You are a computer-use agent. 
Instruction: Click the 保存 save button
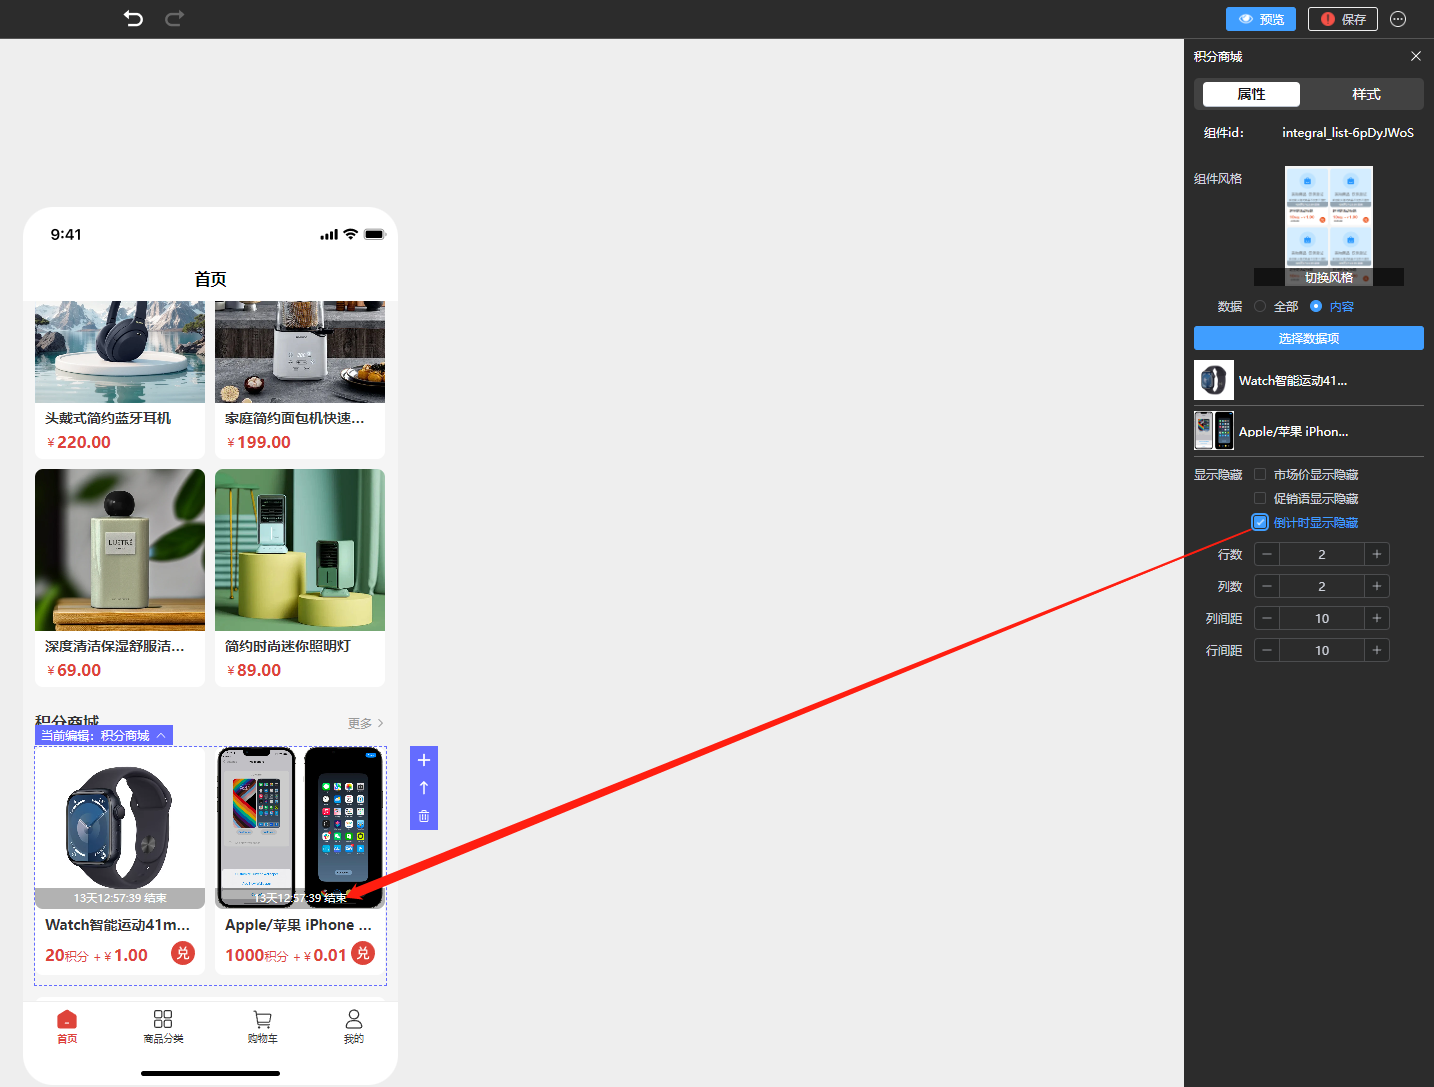(1343, 19)
